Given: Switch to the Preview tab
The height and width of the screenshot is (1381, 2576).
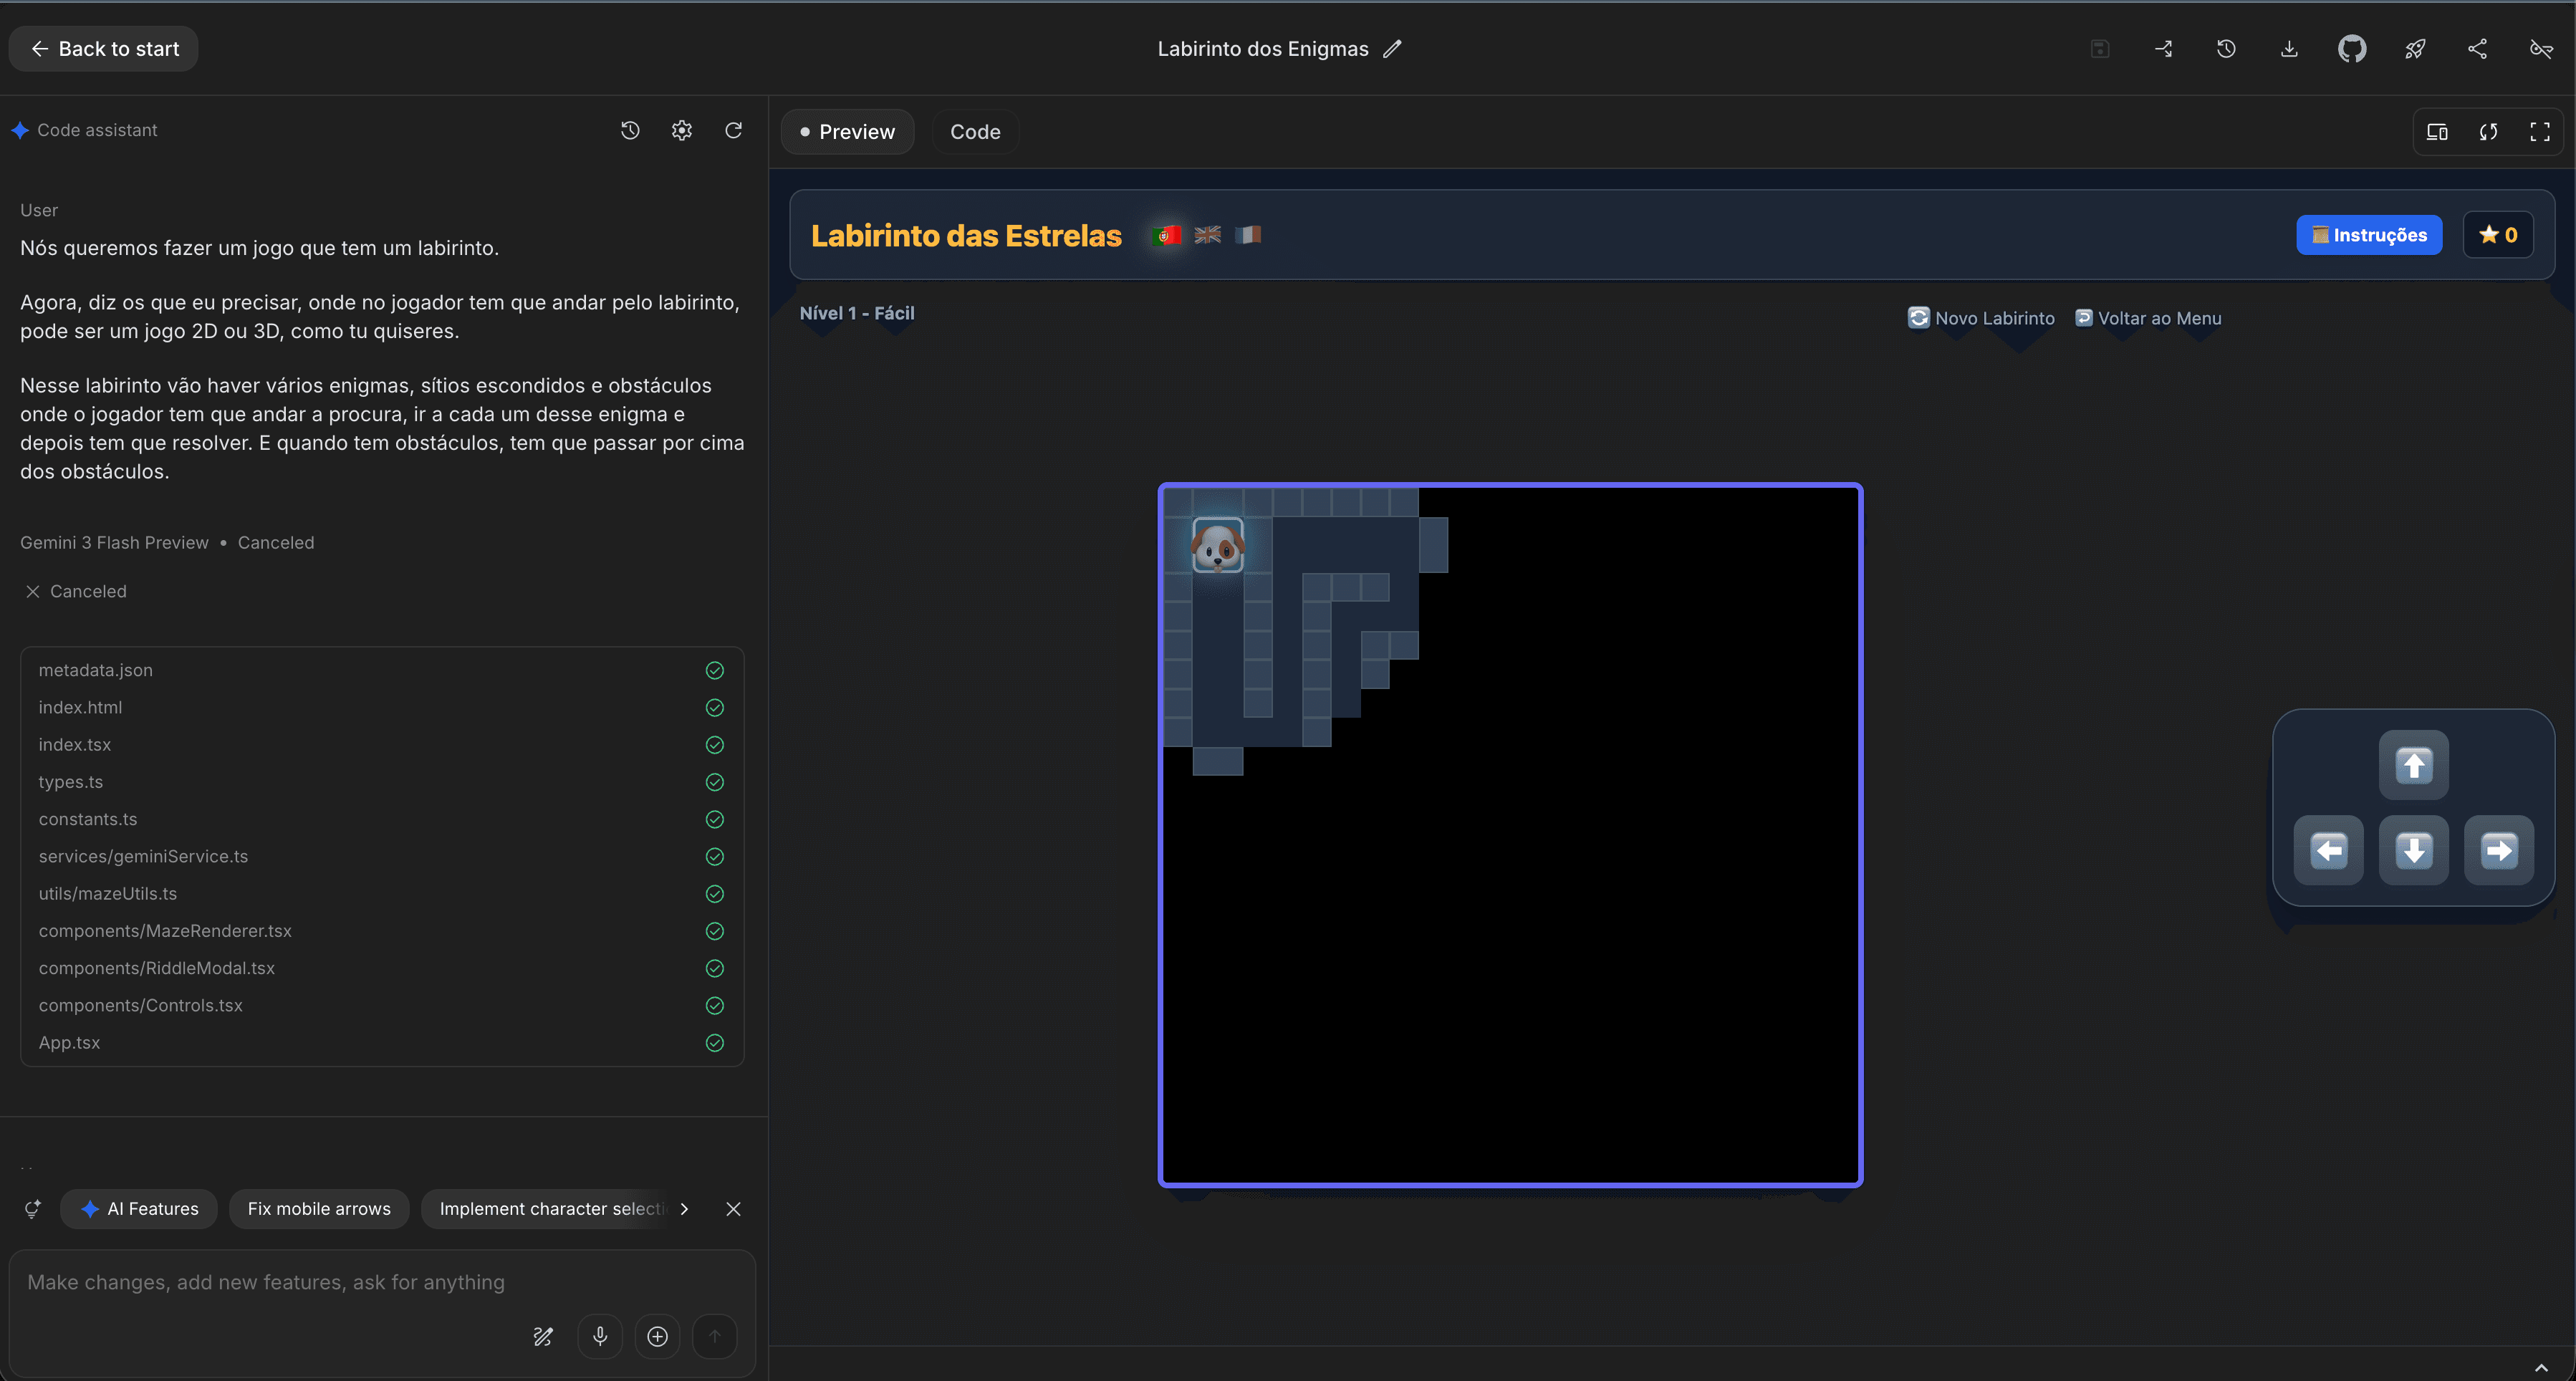Looking at the screenshot, I should 847,131.
